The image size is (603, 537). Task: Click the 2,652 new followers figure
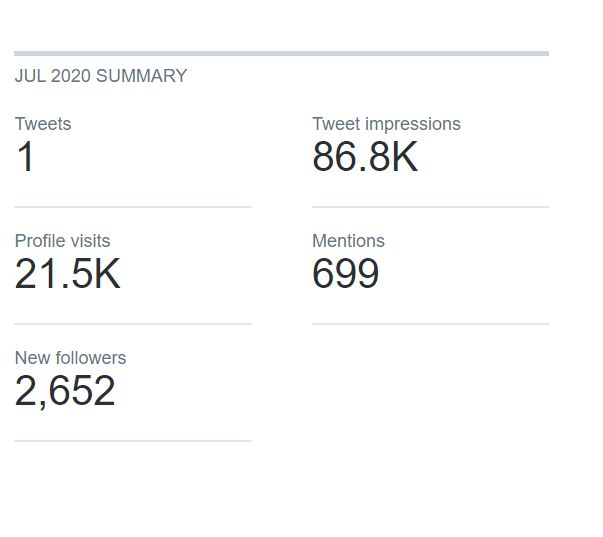click(65, 391)
